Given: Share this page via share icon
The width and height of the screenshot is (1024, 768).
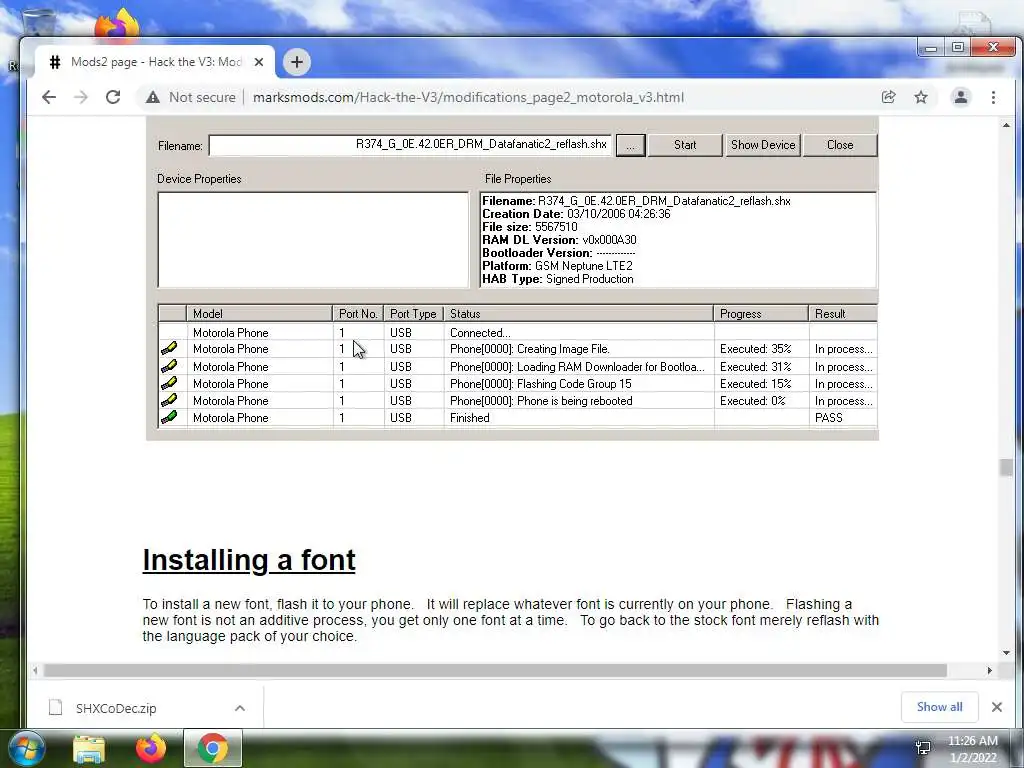Looking at the screenshot, I should [x=888, y=97].
